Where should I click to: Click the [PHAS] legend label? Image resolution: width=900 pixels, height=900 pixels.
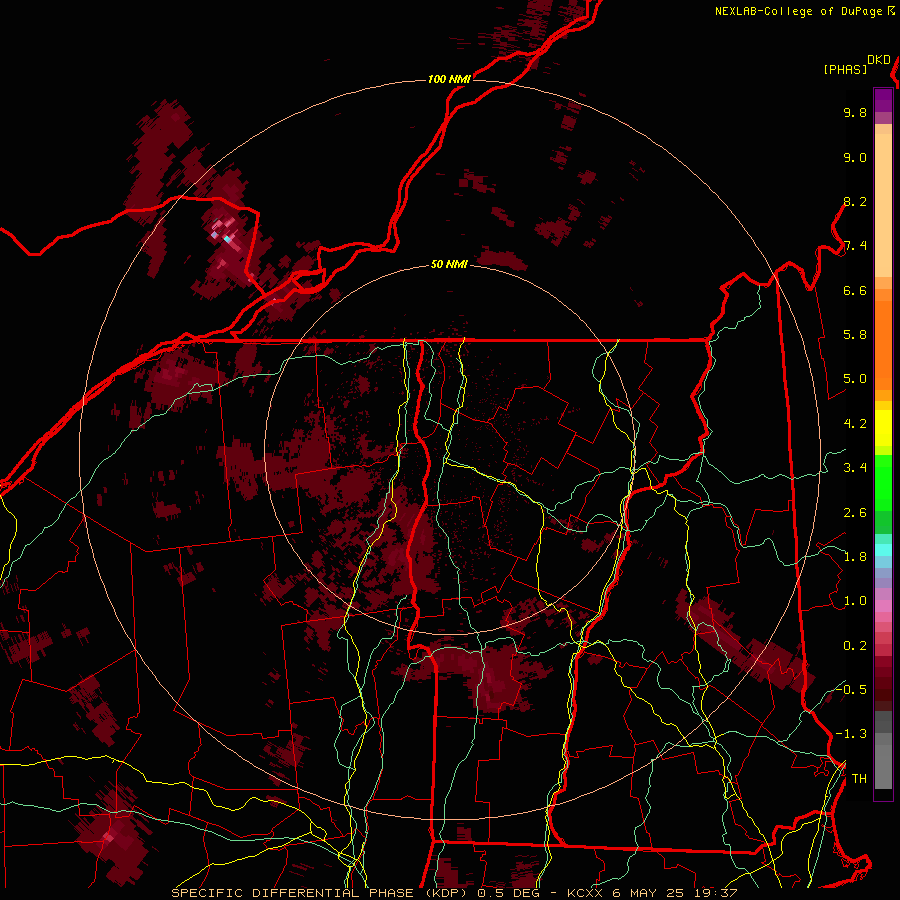[x=845, y=70]
